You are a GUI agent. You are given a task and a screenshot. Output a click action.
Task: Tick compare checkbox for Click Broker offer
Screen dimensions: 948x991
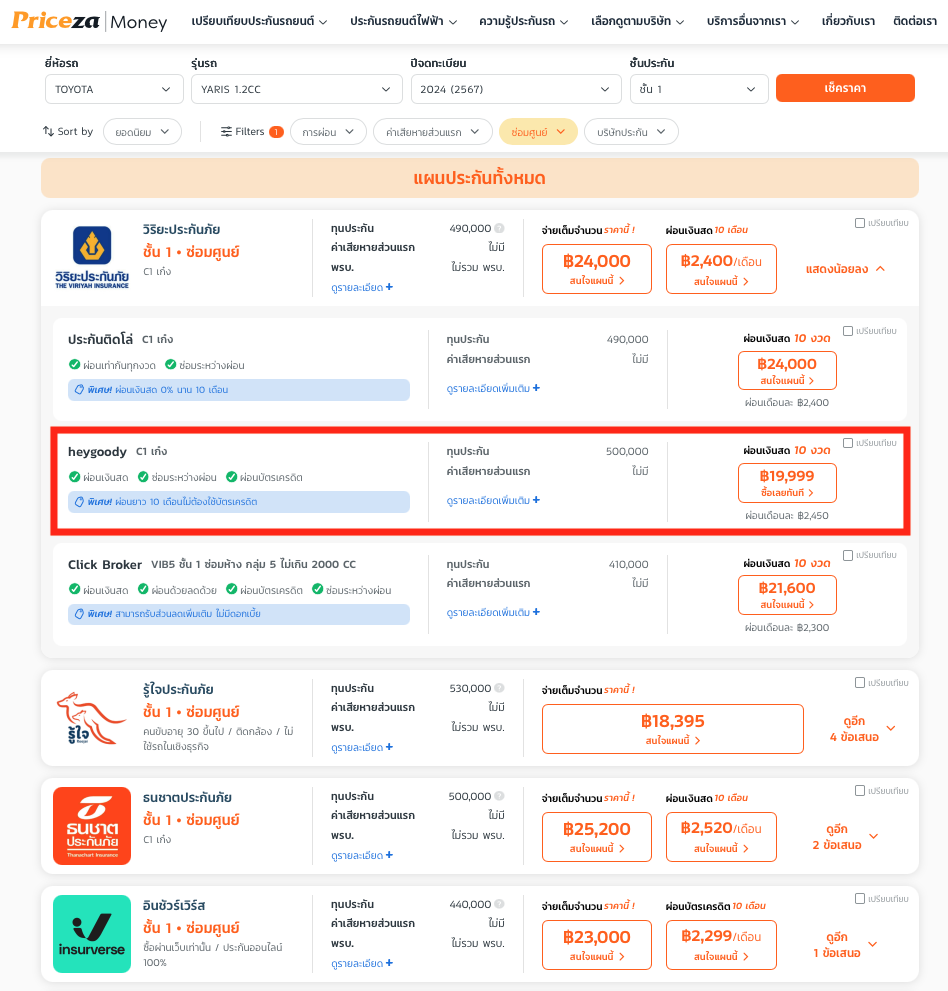pos(848,554)
